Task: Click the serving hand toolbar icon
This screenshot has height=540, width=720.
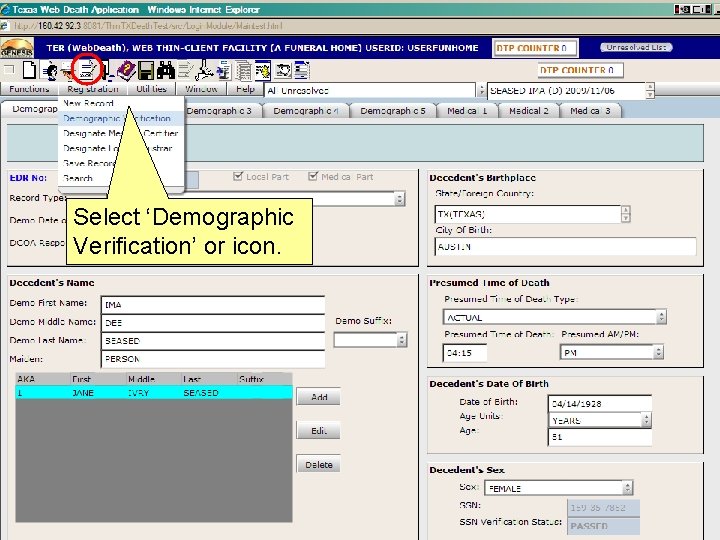Action: [x=67, y=71]
